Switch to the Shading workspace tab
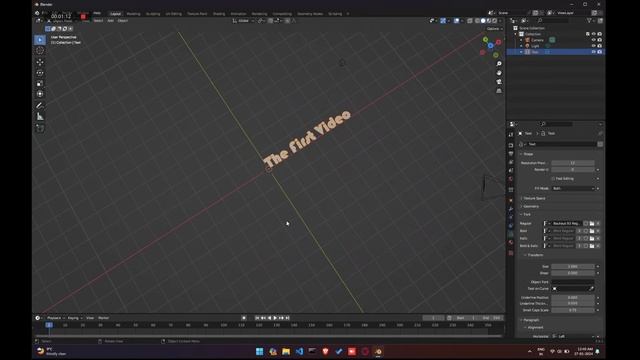Image resolution: width=640 pixels, height=360 pixels. tap(219, 13)
